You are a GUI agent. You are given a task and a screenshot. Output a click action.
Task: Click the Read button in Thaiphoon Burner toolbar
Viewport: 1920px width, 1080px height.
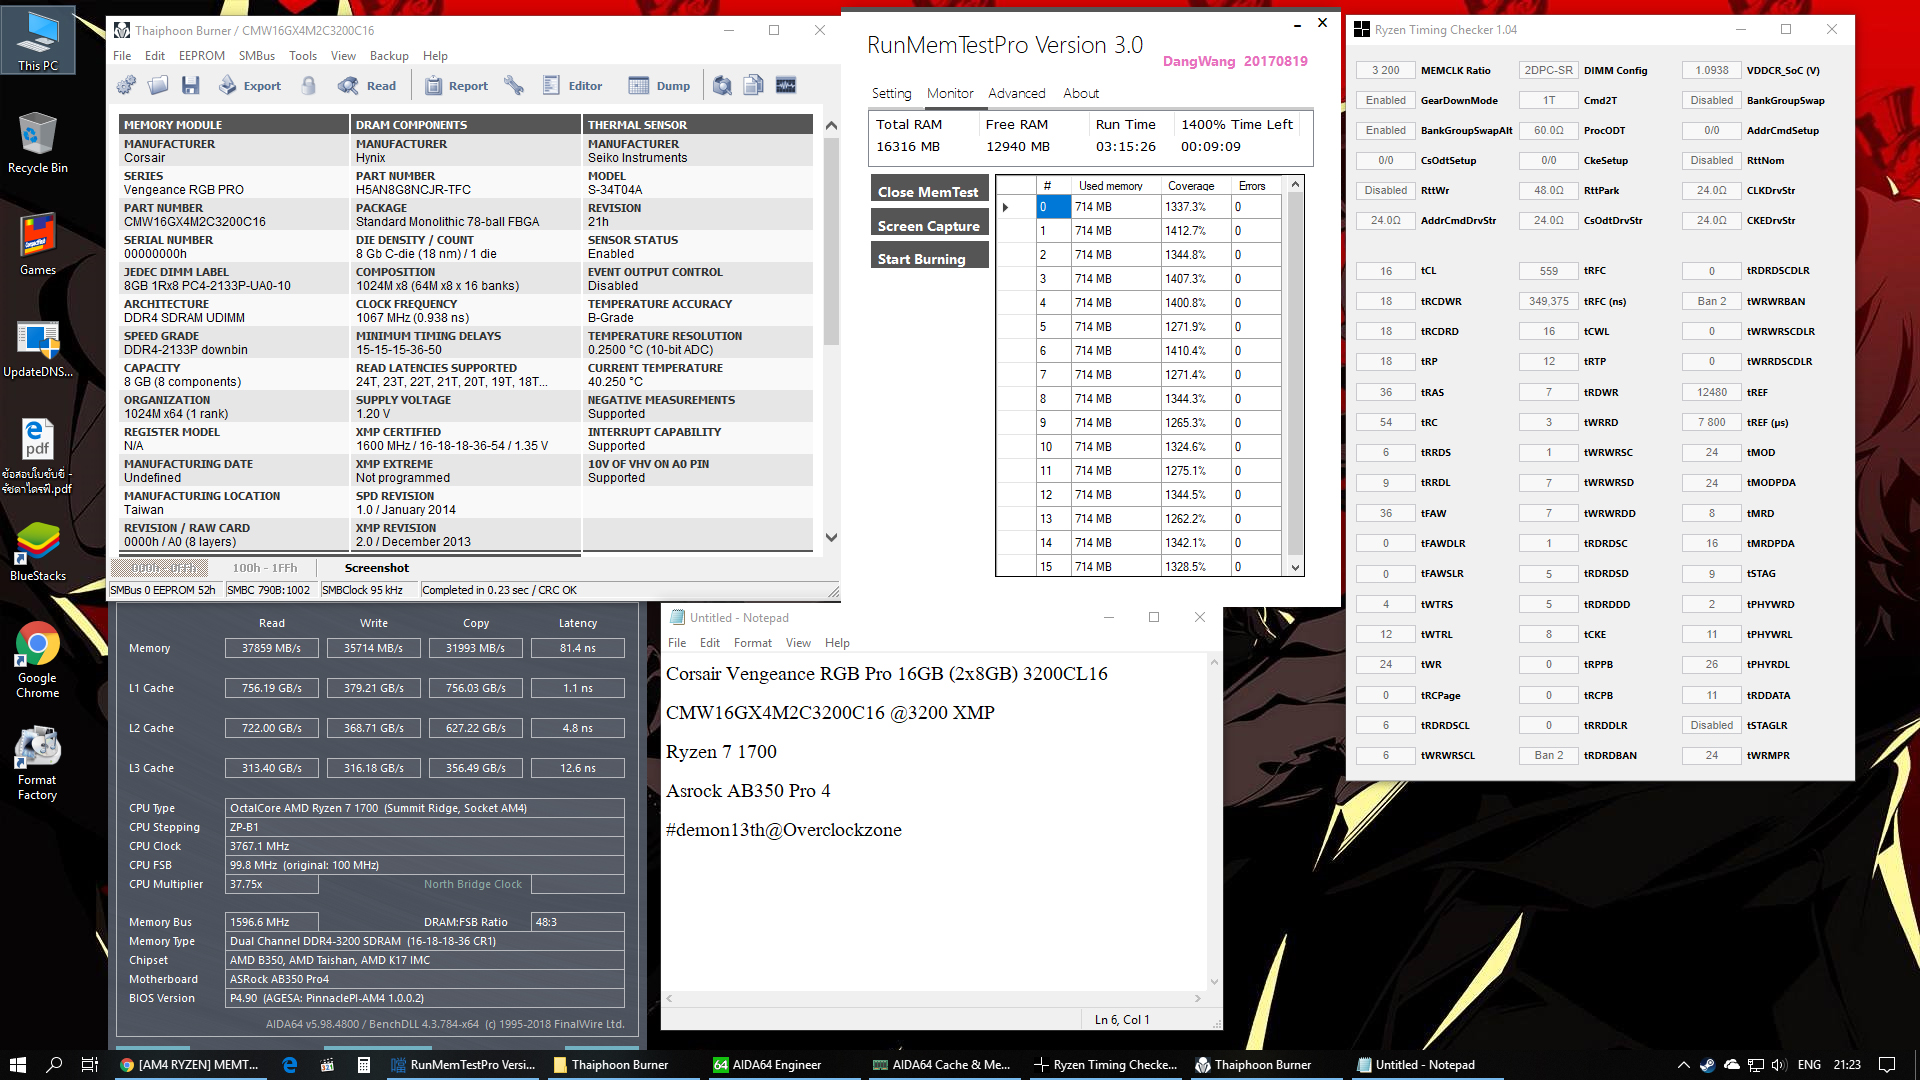coord(367,86)
